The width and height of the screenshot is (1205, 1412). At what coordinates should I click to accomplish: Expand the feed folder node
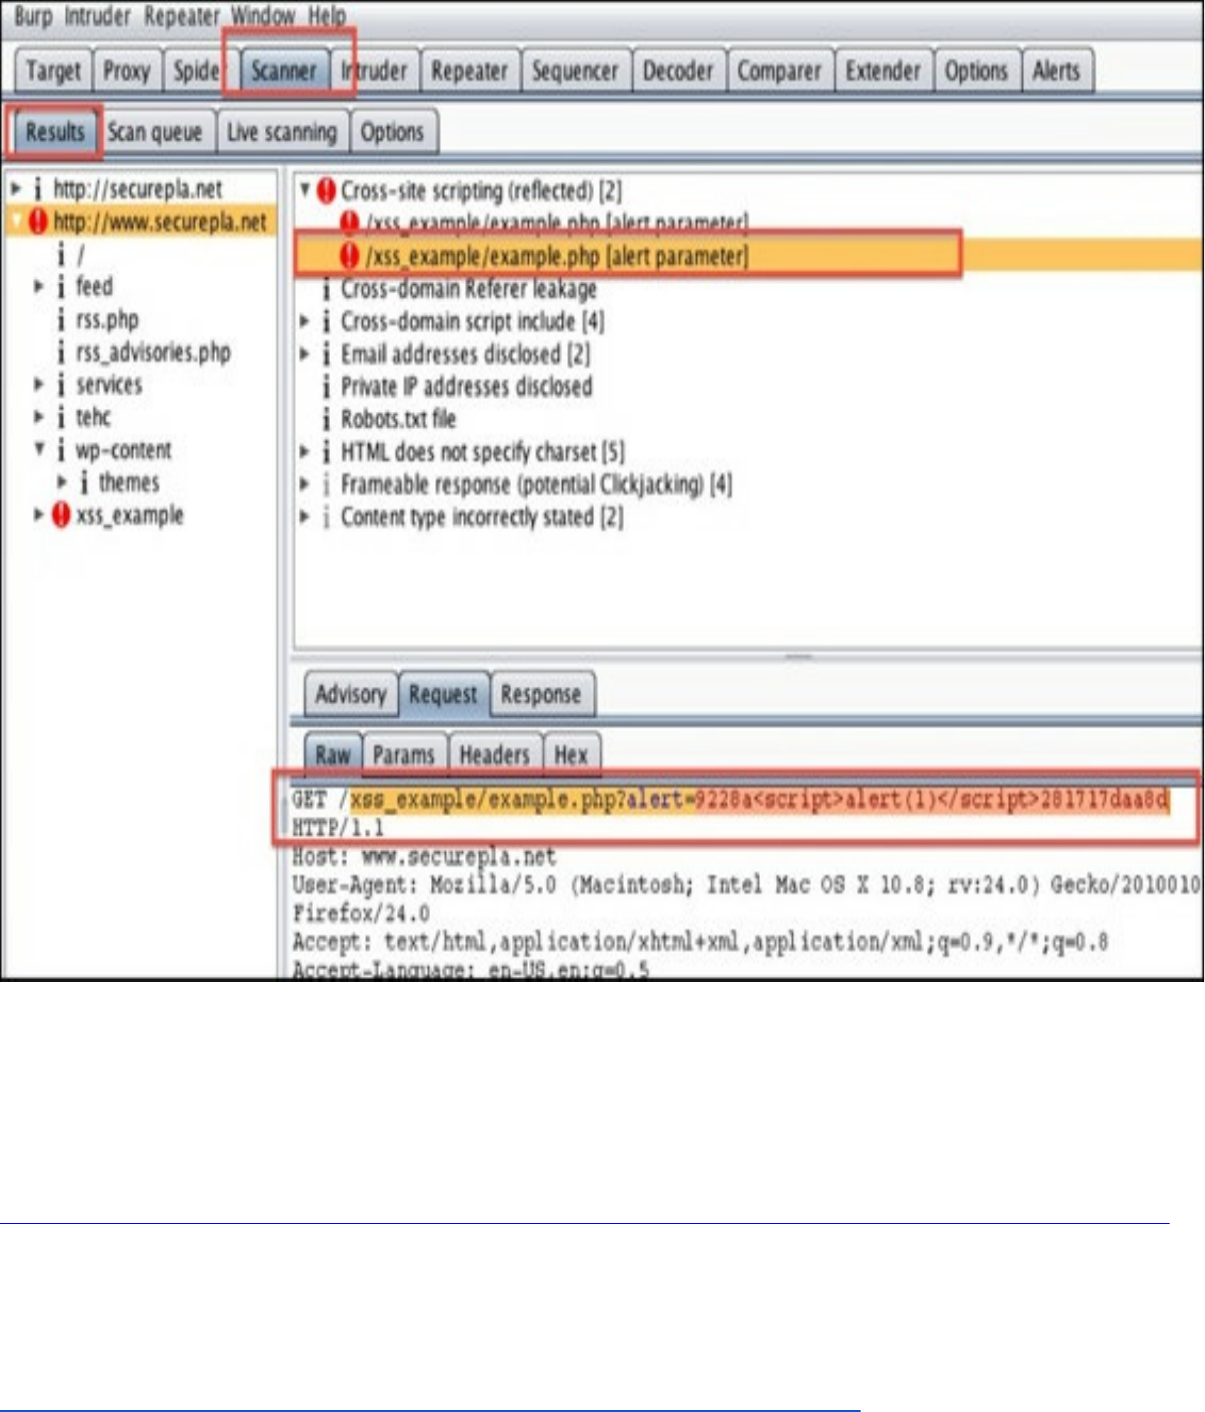click(x=39, y=287)
